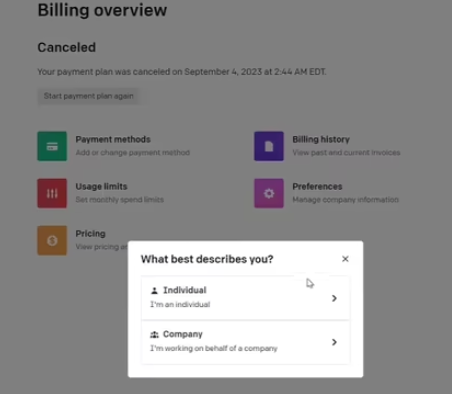Screen dimensions: 452x394
Task: Click 'I'm working on behalf of a company' text
Action: pos(214,348)
